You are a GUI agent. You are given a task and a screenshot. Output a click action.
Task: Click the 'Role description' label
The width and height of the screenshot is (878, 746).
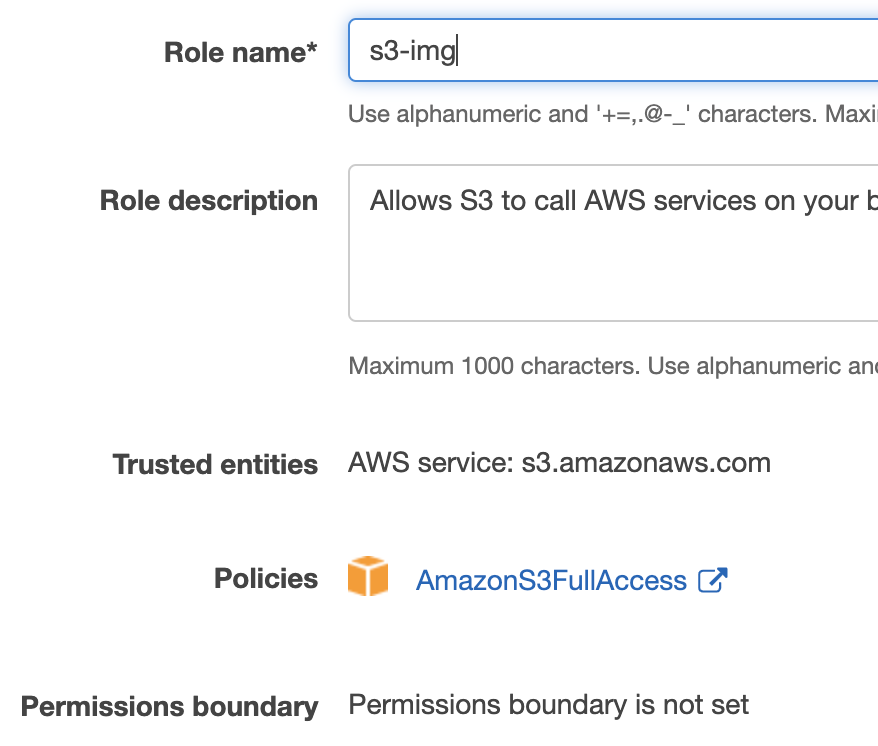coord(208,201)
